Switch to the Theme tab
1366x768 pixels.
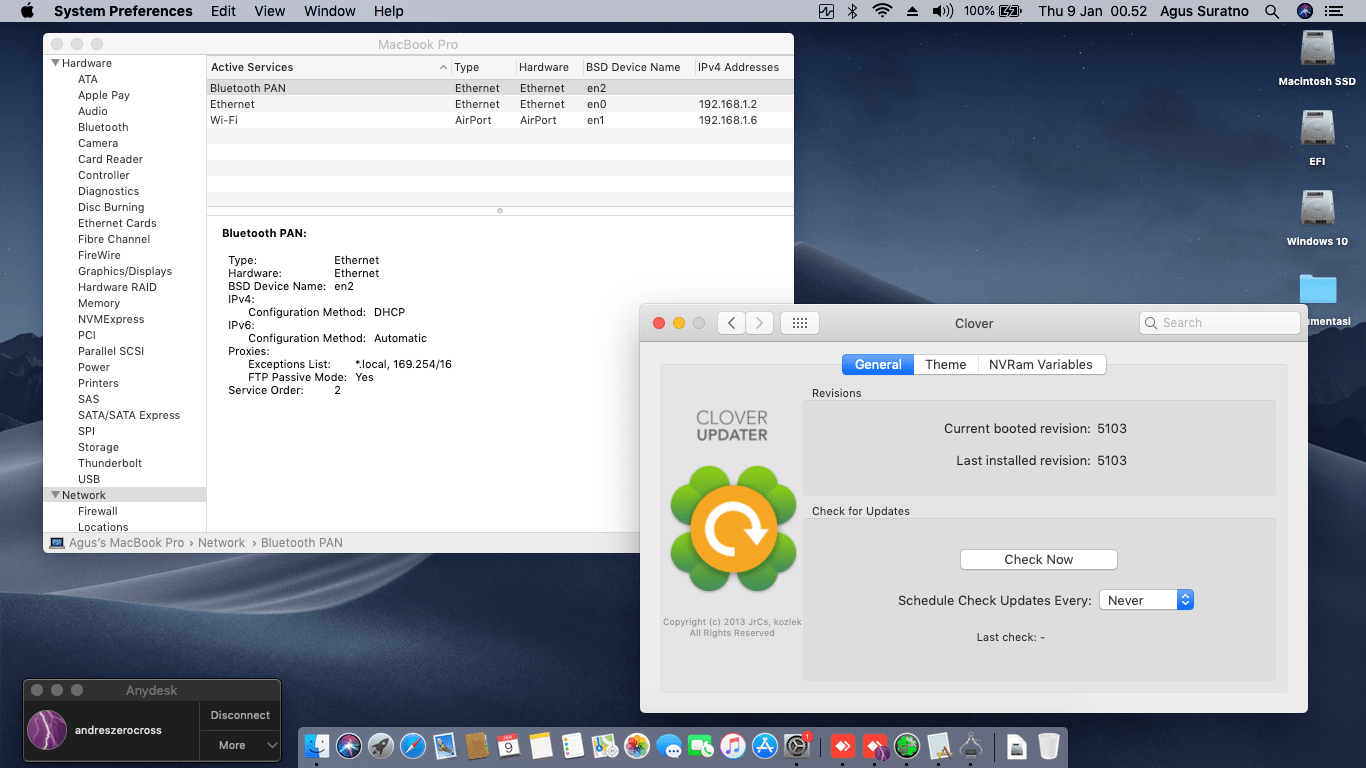945,365
